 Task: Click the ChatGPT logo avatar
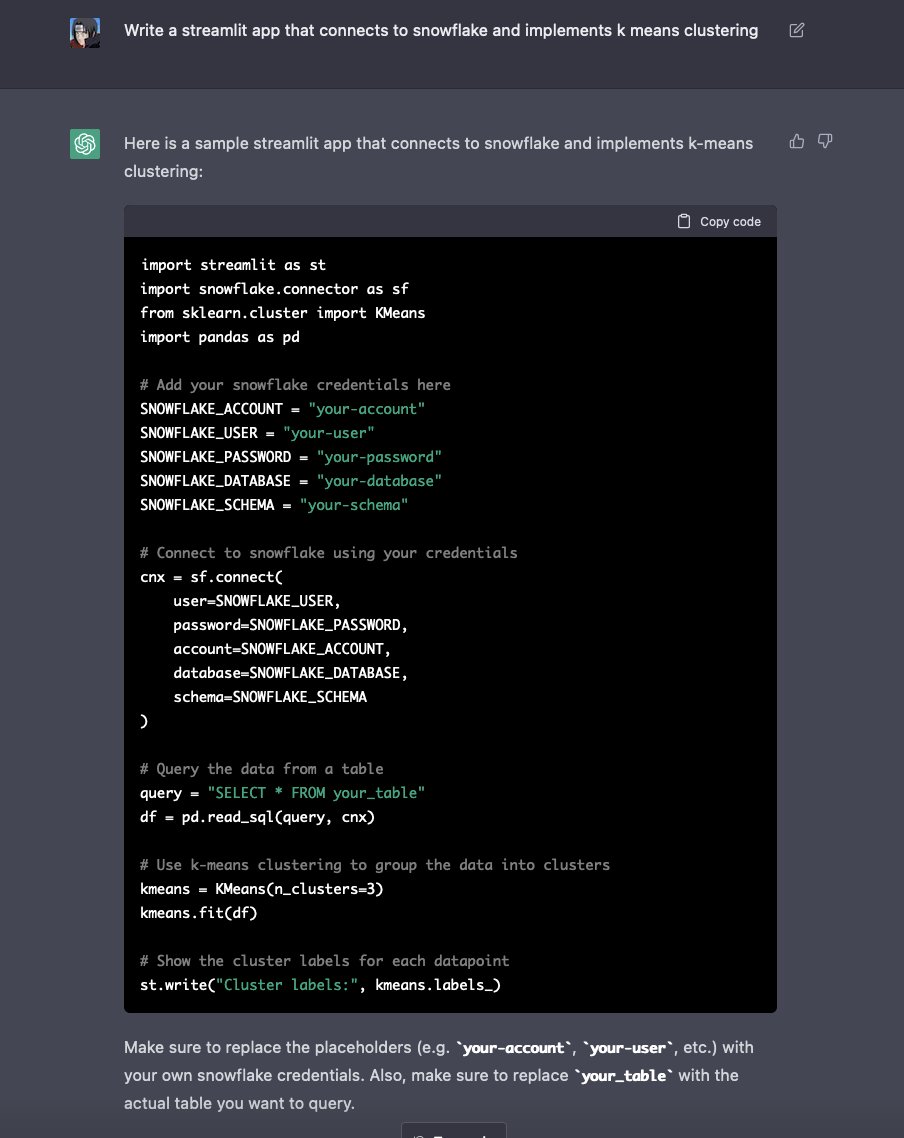(x=85, y=144)
